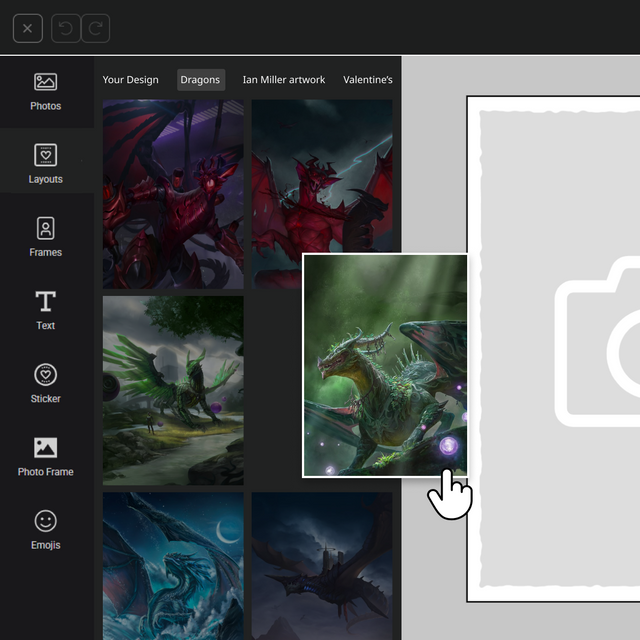640x640 pixels.
Task: Open the Sticker panel
Action: coord(45,383)
